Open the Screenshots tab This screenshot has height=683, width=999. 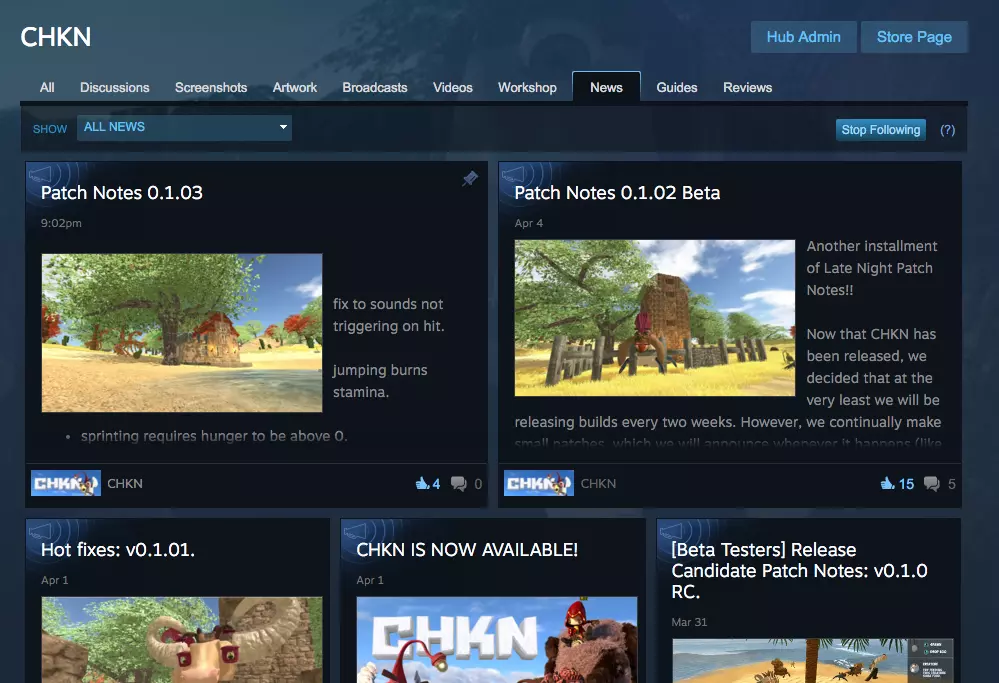211,87
